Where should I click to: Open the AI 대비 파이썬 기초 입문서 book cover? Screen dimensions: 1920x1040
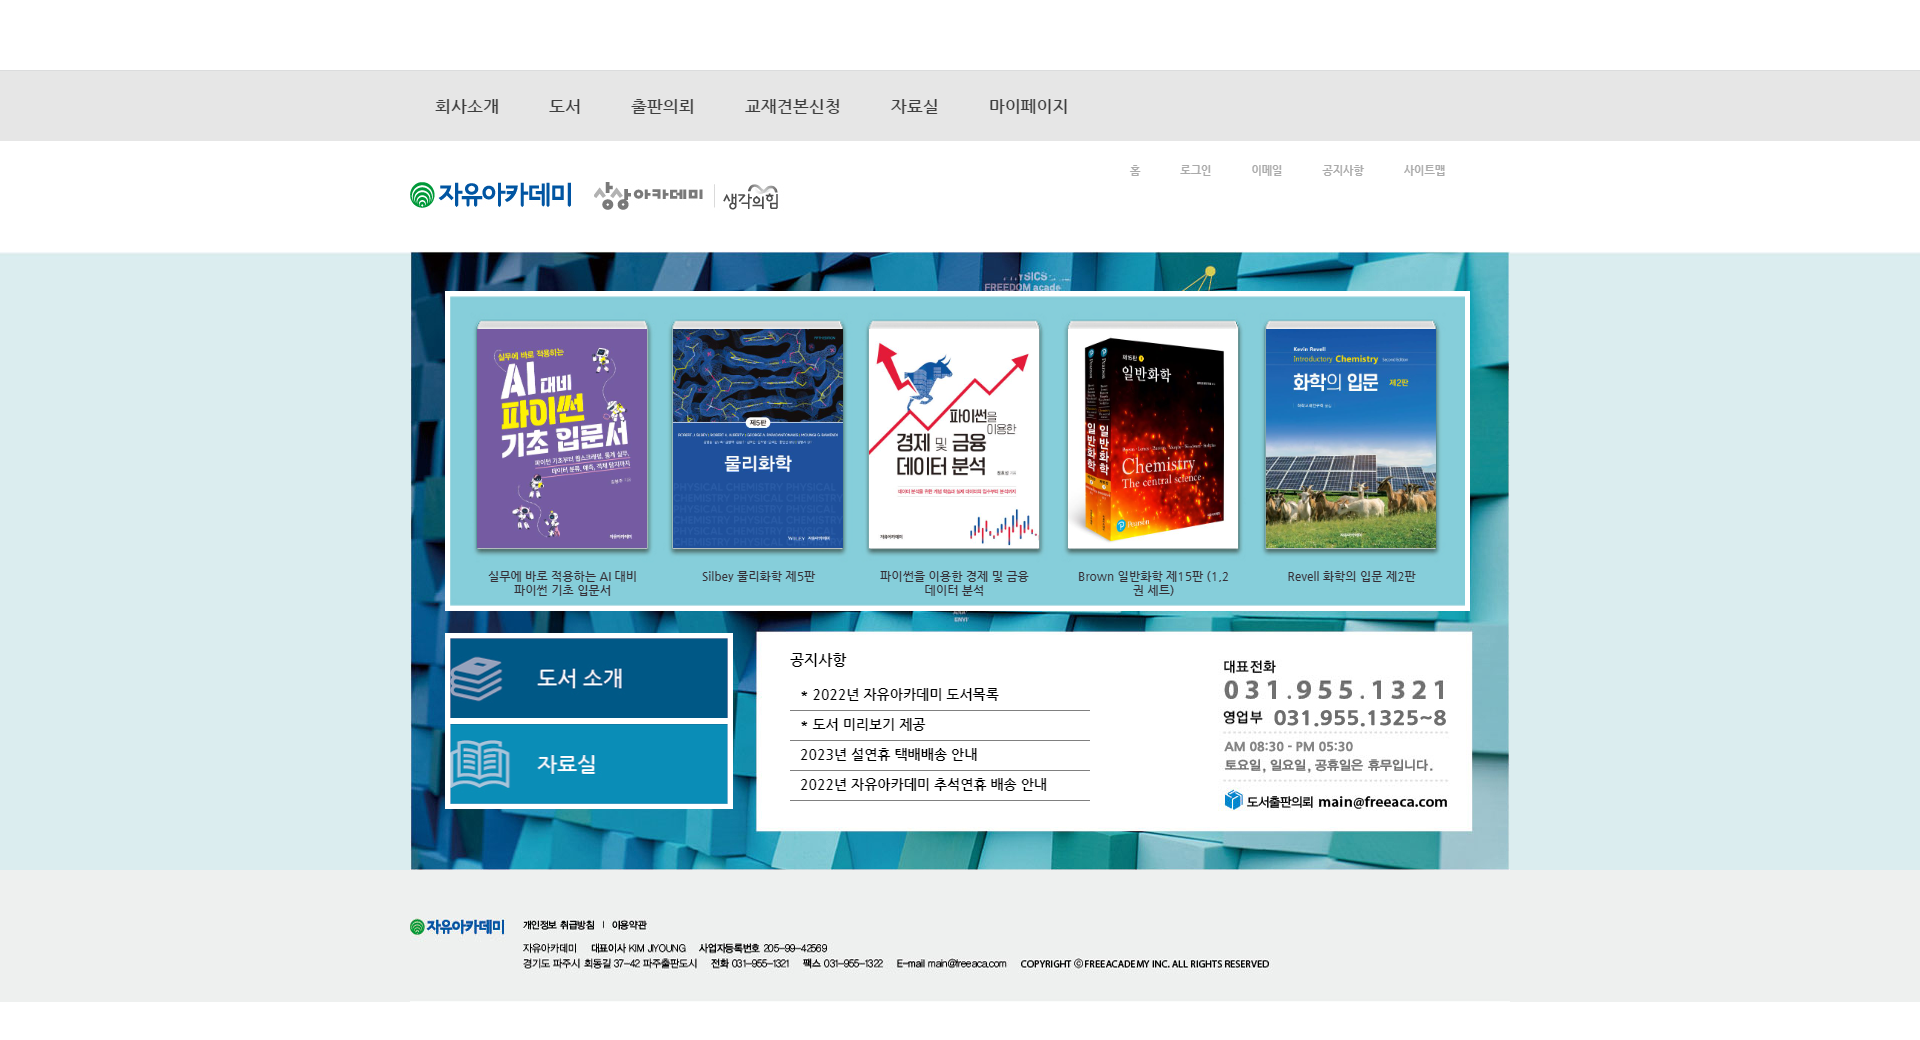[x=562, y=435]
